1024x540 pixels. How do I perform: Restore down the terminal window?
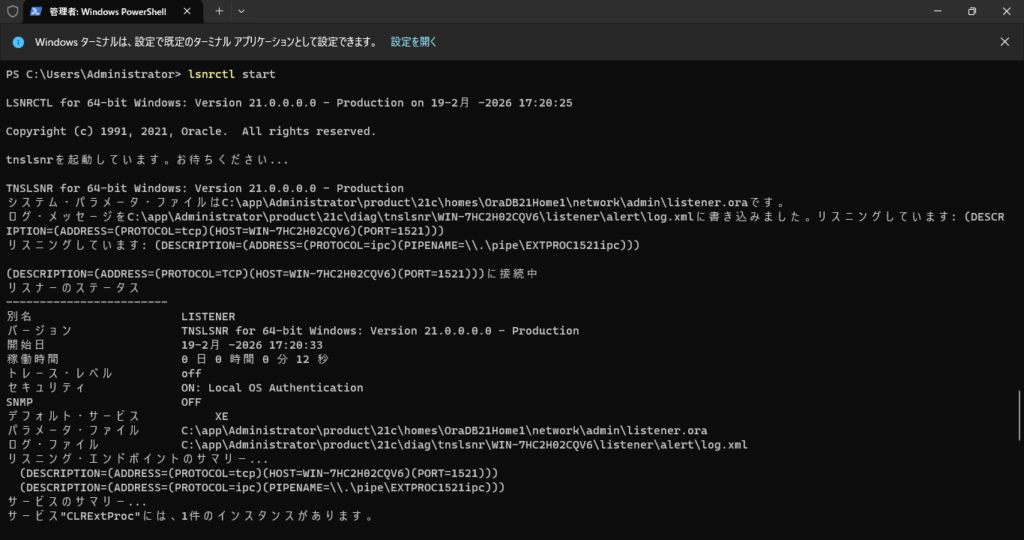(971, 11)
